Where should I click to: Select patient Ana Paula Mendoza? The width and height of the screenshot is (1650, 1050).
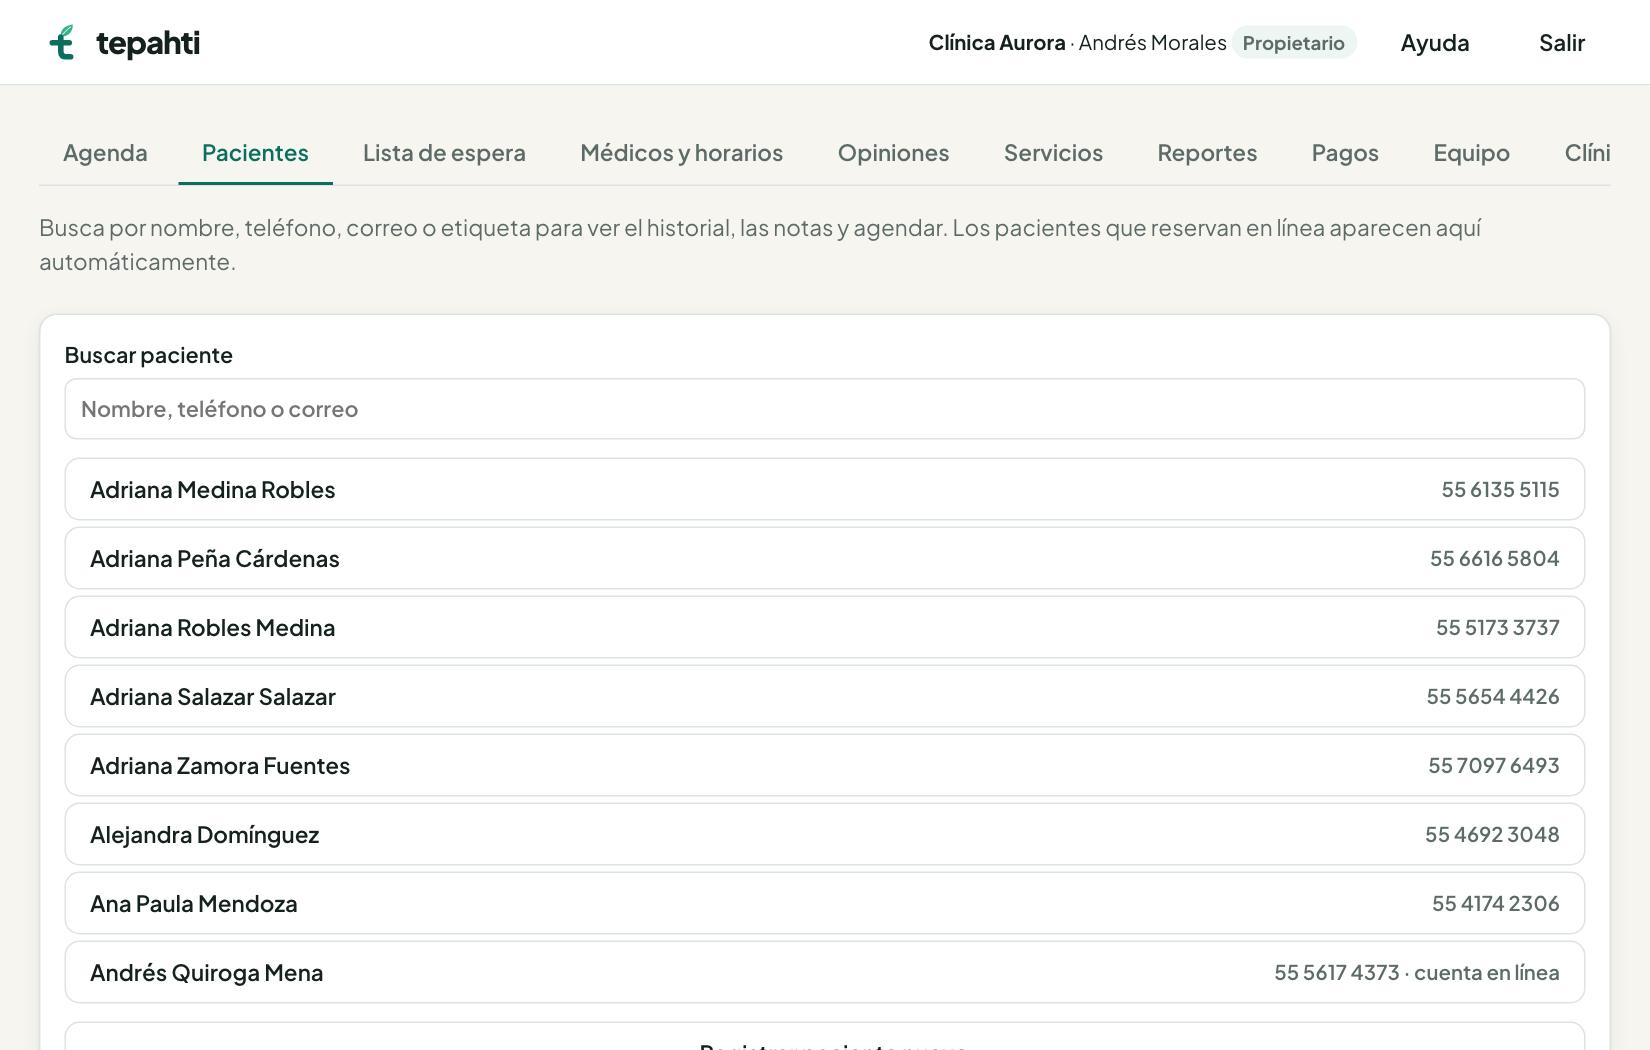(824, 903)
